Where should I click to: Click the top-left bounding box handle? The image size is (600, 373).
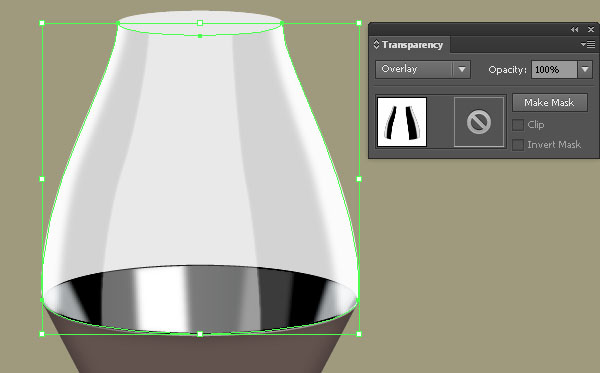[x=42, y=23]
